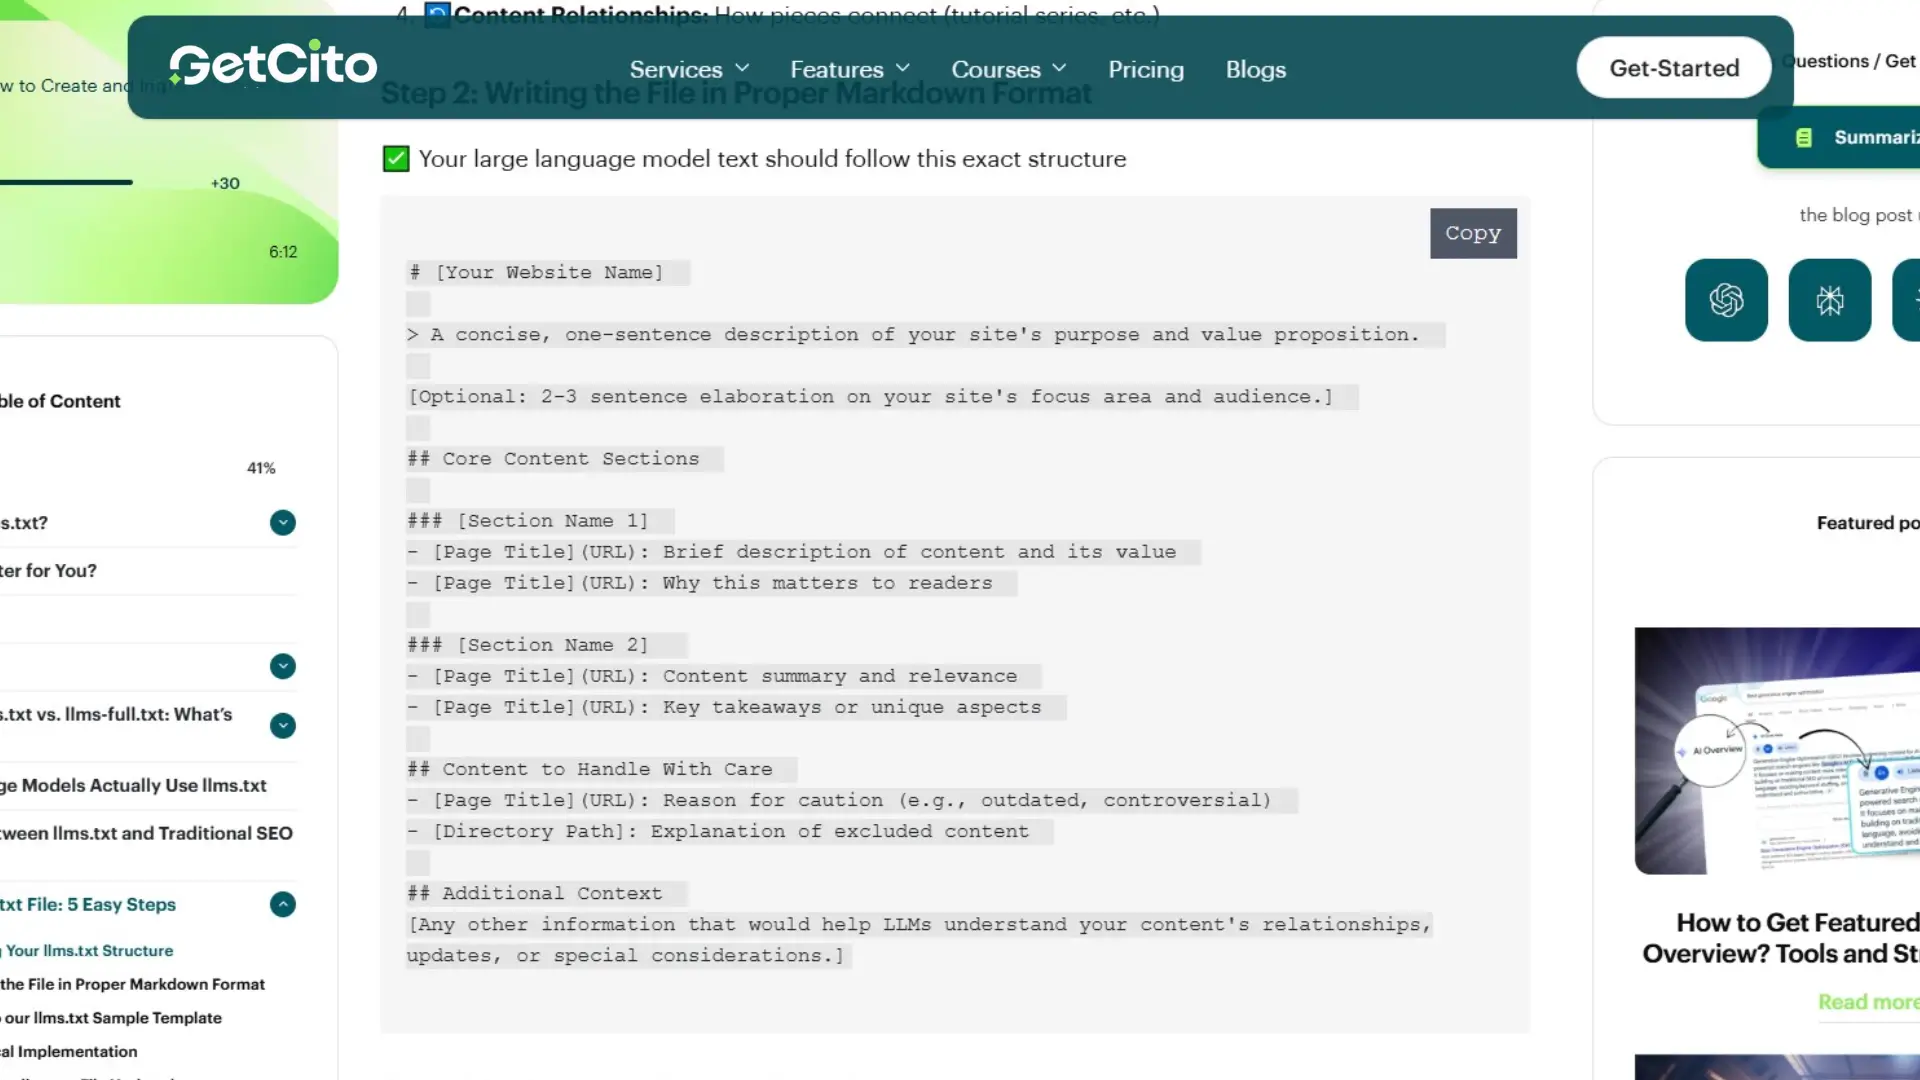Screen dimensions: 1920x1080
Task: Click the checkbox icon beside Content Relationships
Action: click(436, 14)
